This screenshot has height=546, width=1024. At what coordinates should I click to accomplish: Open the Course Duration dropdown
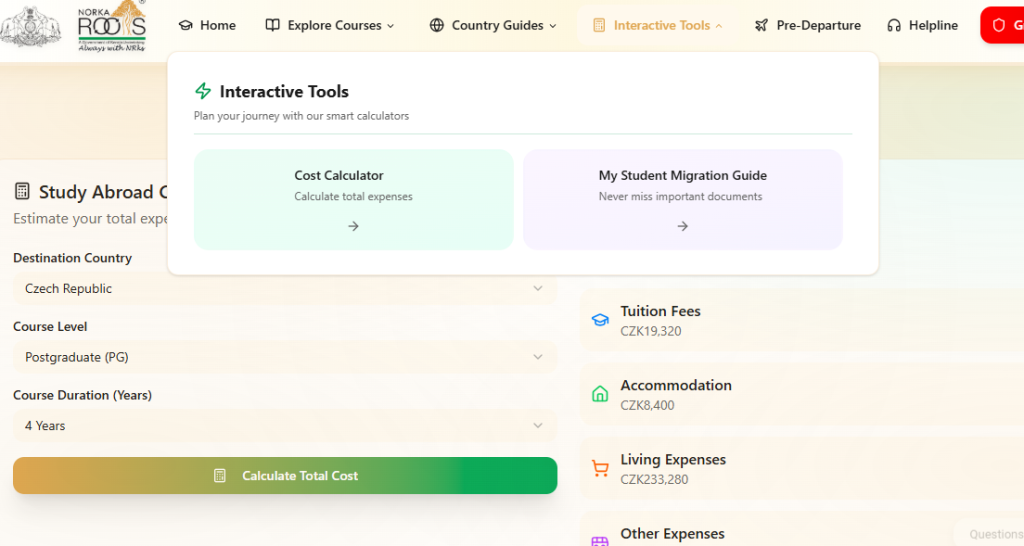285,426
